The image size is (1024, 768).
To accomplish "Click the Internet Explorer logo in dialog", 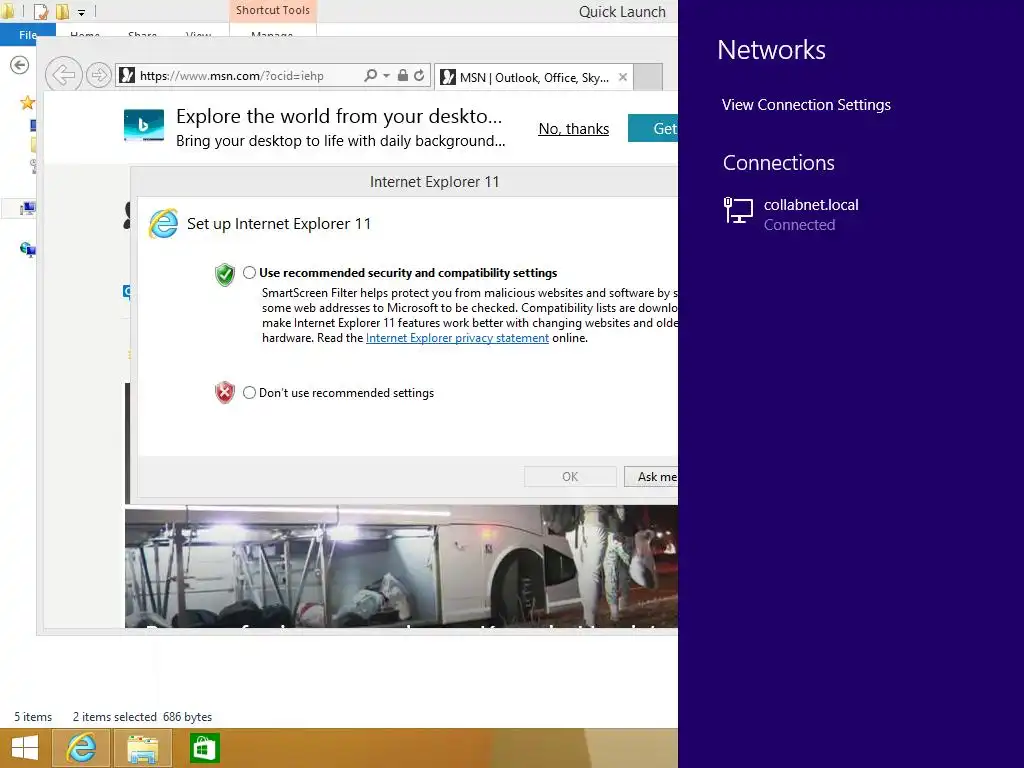I will [x=163, y=224].
